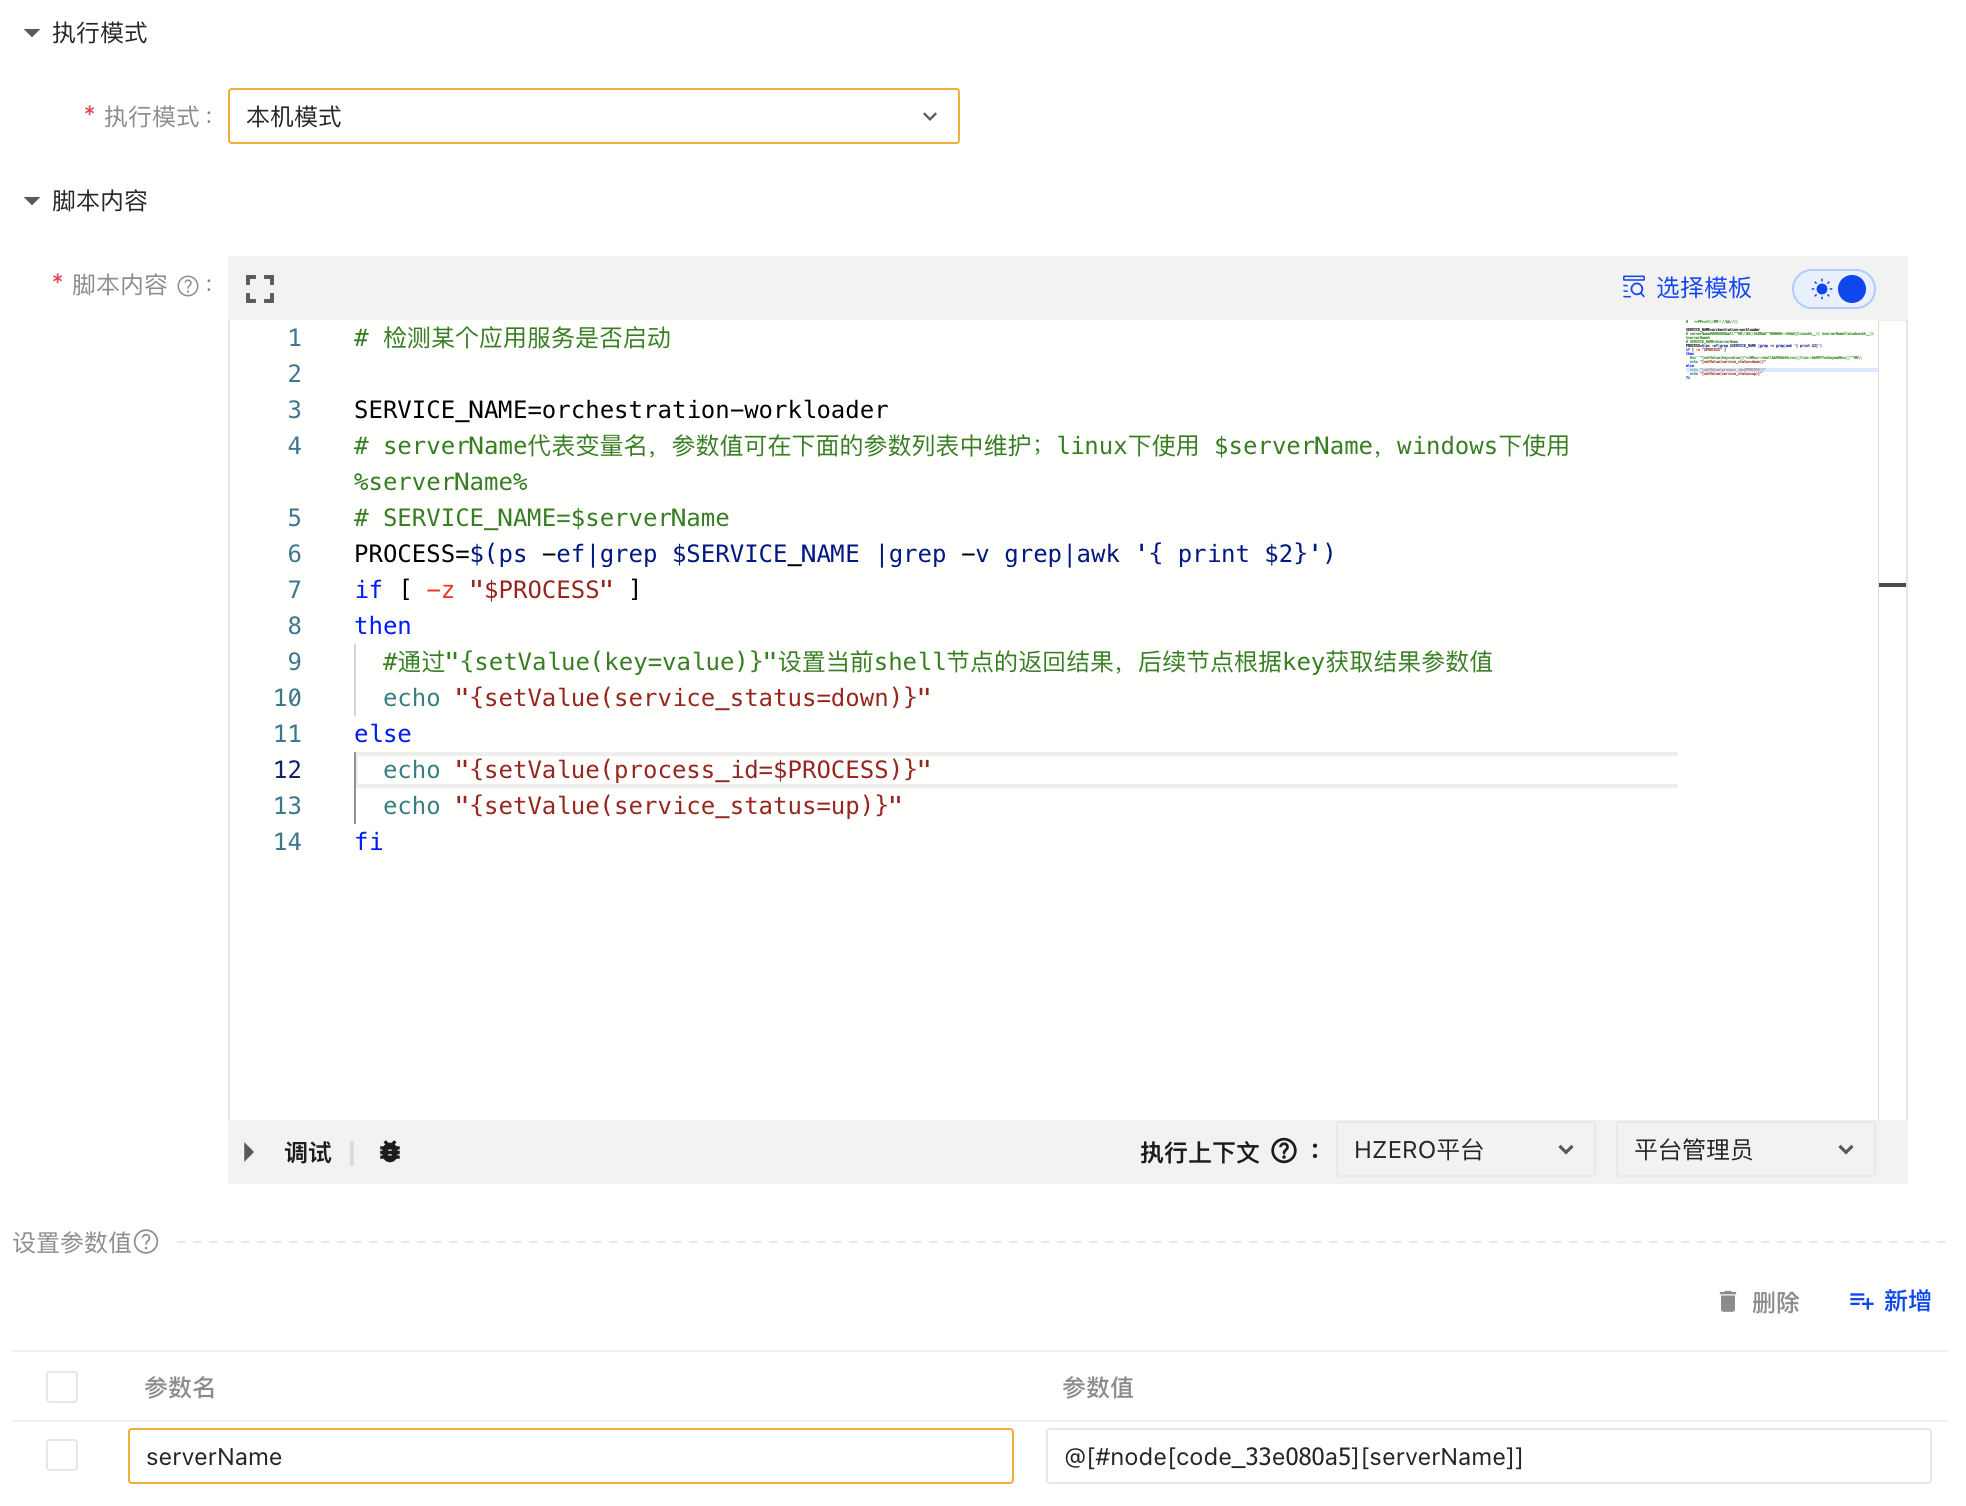This screenshot has width=1966, height=1506.
Task: Open the 执行模式 dropdown showing 本机模式
Action: pyautogui.click(x=594, y=116)
